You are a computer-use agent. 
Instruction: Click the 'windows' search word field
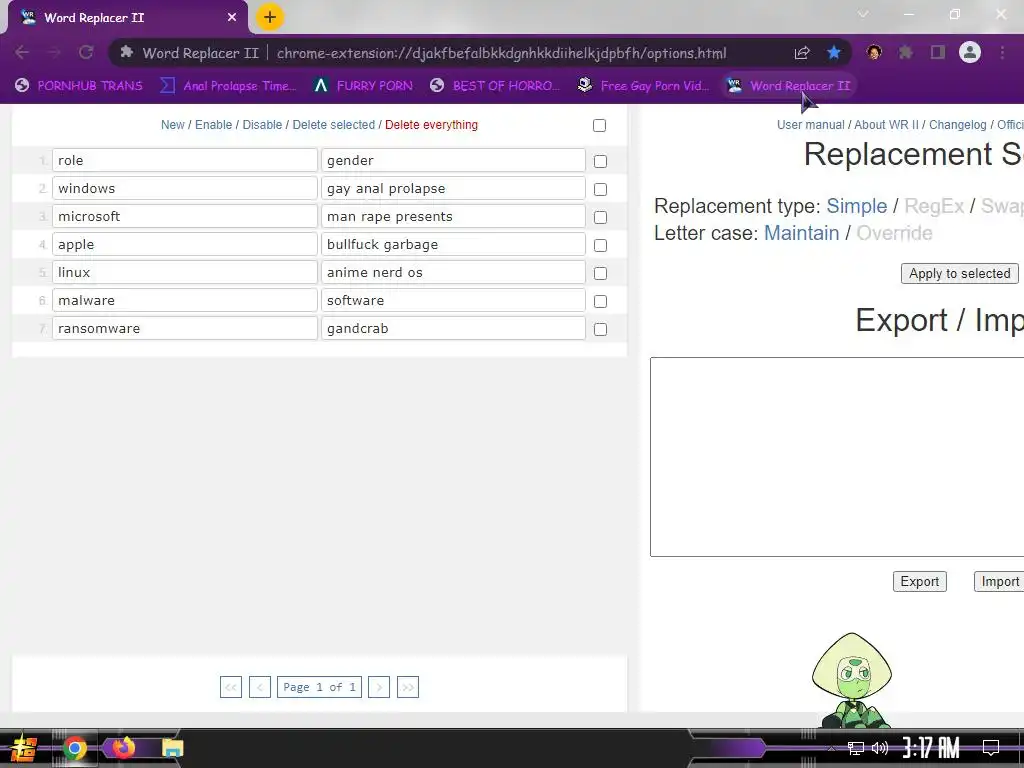[185, 188]
